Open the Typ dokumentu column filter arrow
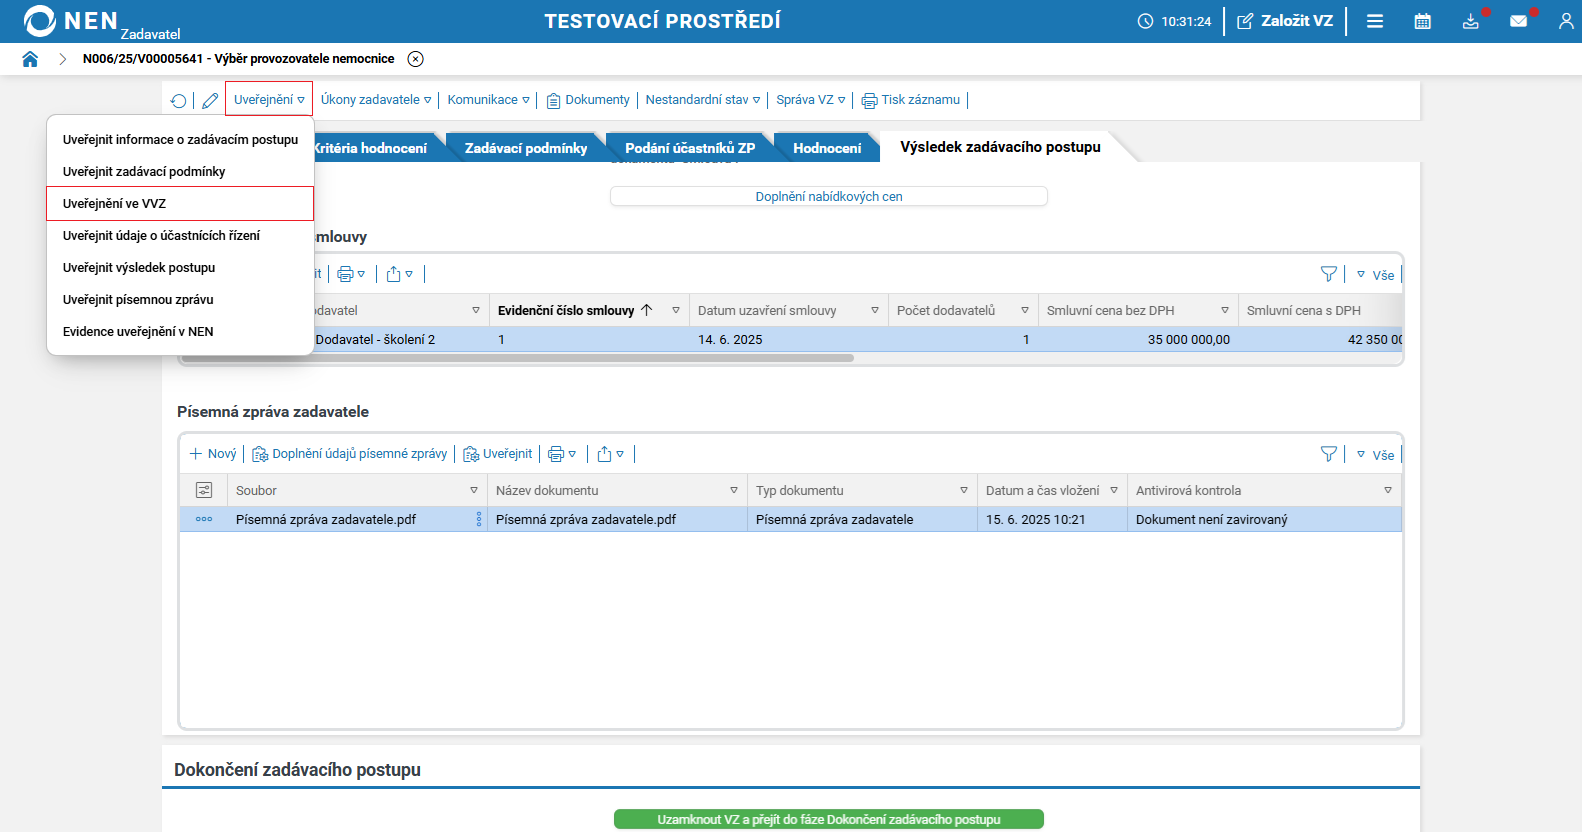Screen dimensions: 1582x832 click(x=964, y=490)
